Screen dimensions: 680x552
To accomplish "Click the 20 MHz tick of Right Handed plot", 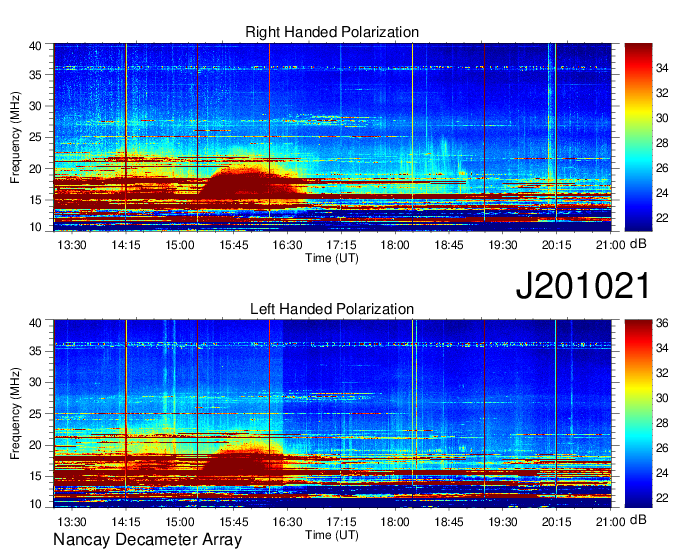I will coord(36,169).
